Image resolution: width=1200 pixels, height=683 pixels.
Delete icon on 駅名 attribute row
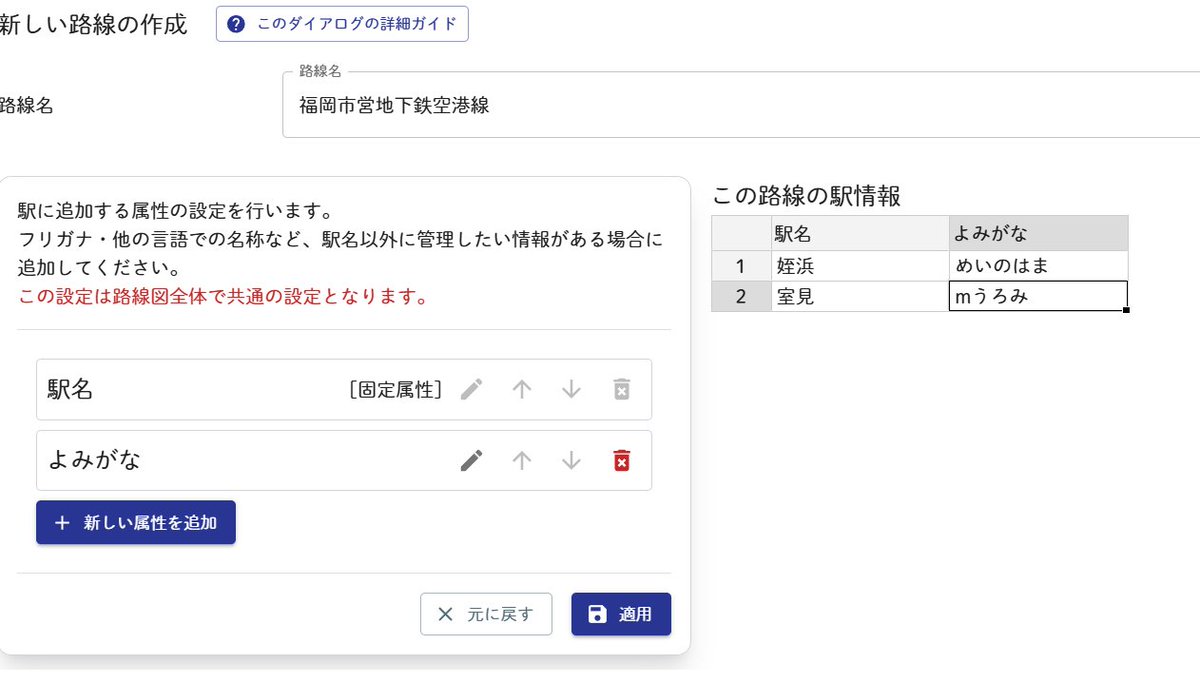tap(621, 389)
